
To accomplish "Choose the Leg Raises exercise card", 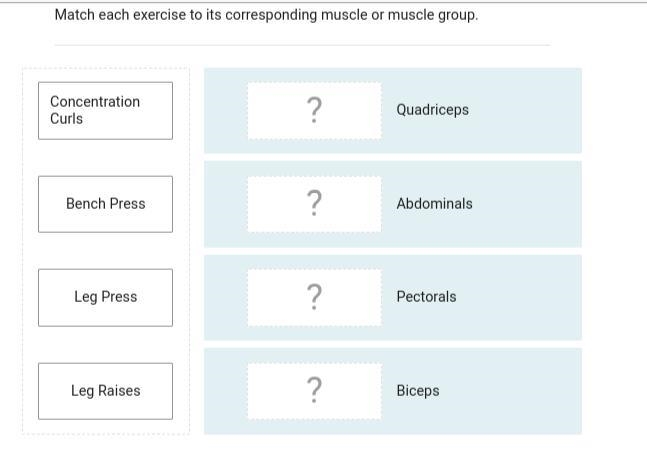I will (x=105, y=391).
